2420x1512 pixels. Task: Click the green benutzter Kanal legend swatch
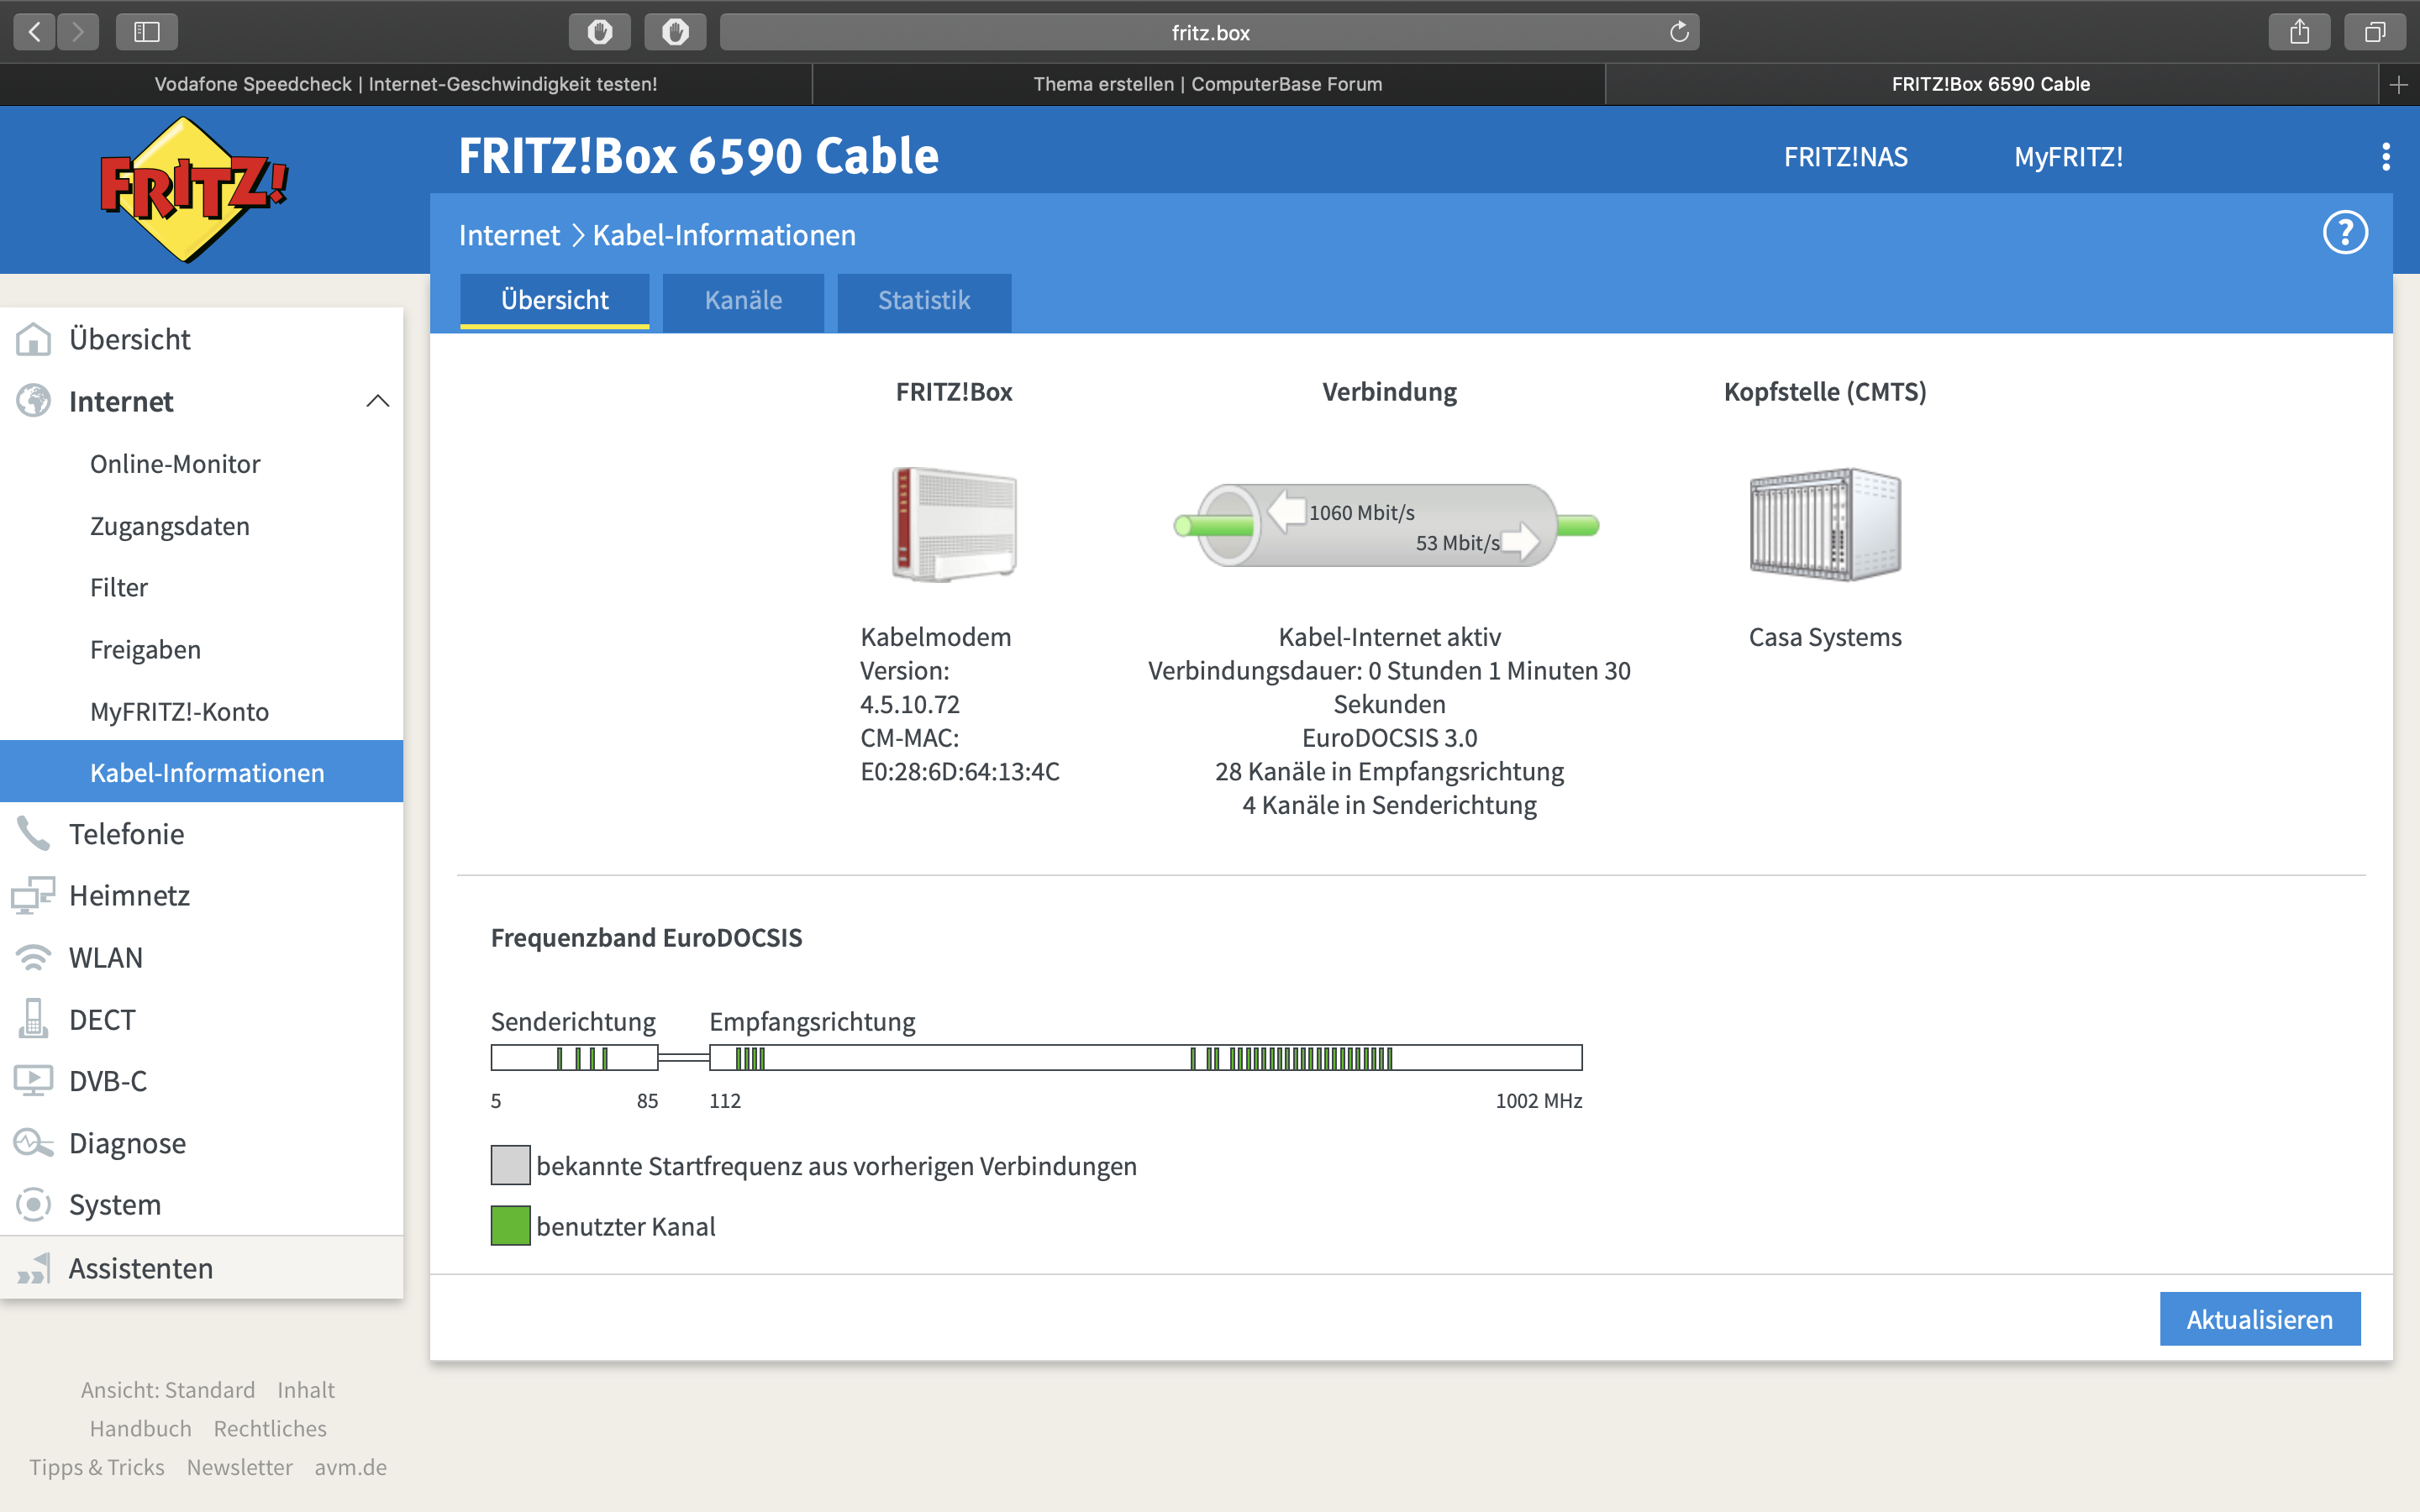coord(510,1226)
